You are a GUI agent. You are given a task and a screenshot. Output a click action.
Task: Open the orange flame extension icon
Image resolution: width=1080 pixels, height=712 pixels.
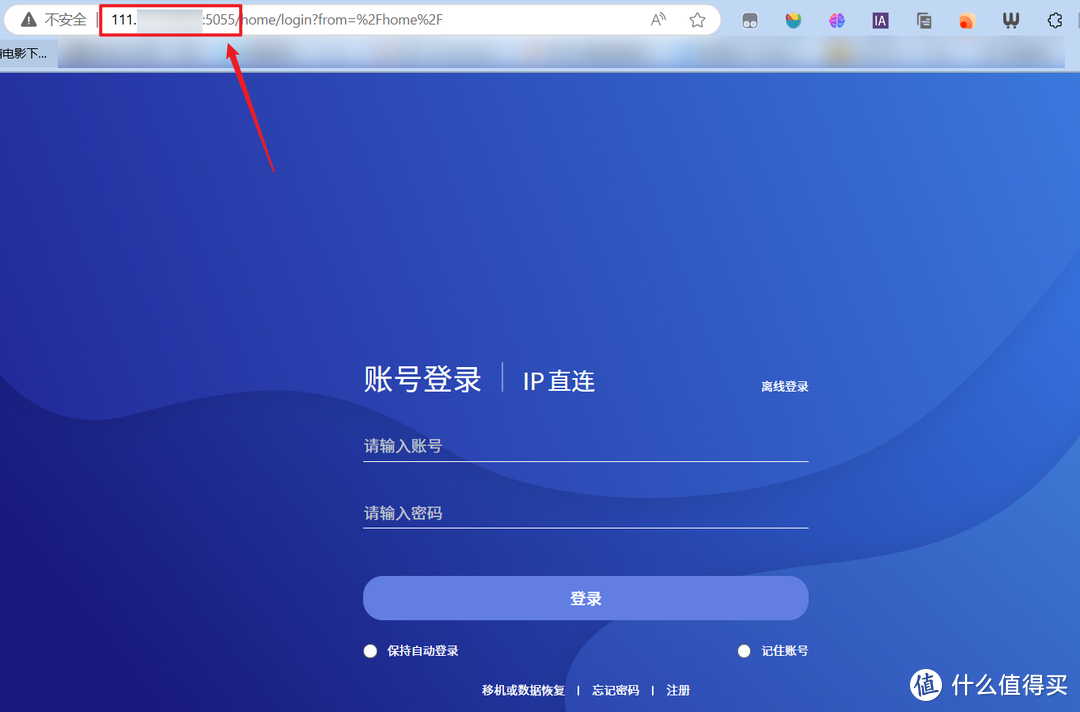click(966, 19)
